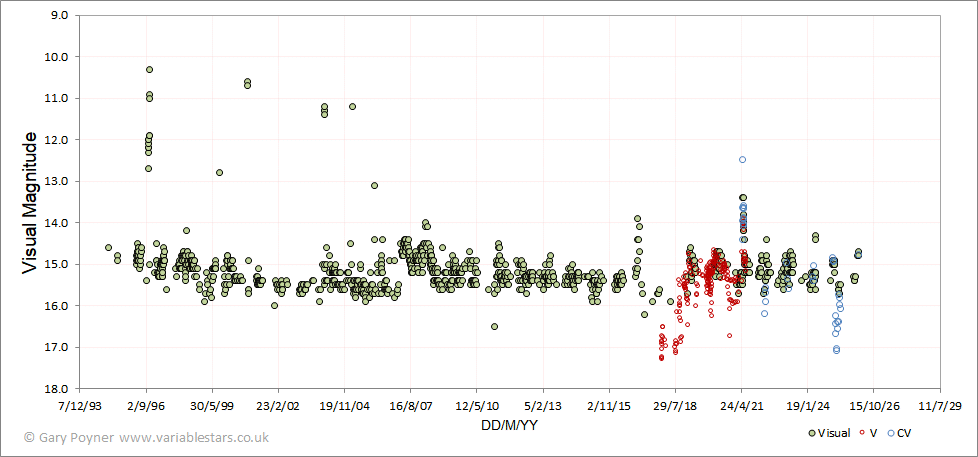The width and height of the screenshot is (978, 457).
Task: Click the 11/7/29 date label
Action: coord(939,406)
